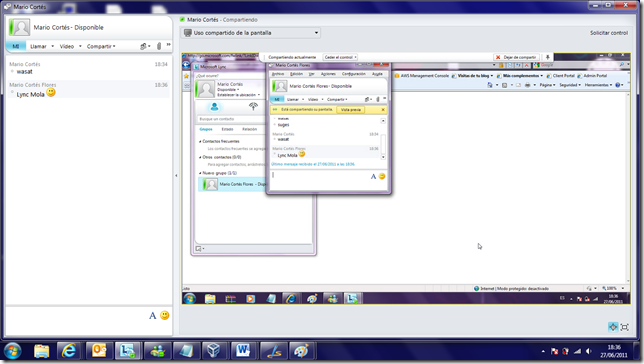Click the Lync icon in taskbar

pos(128,351)
